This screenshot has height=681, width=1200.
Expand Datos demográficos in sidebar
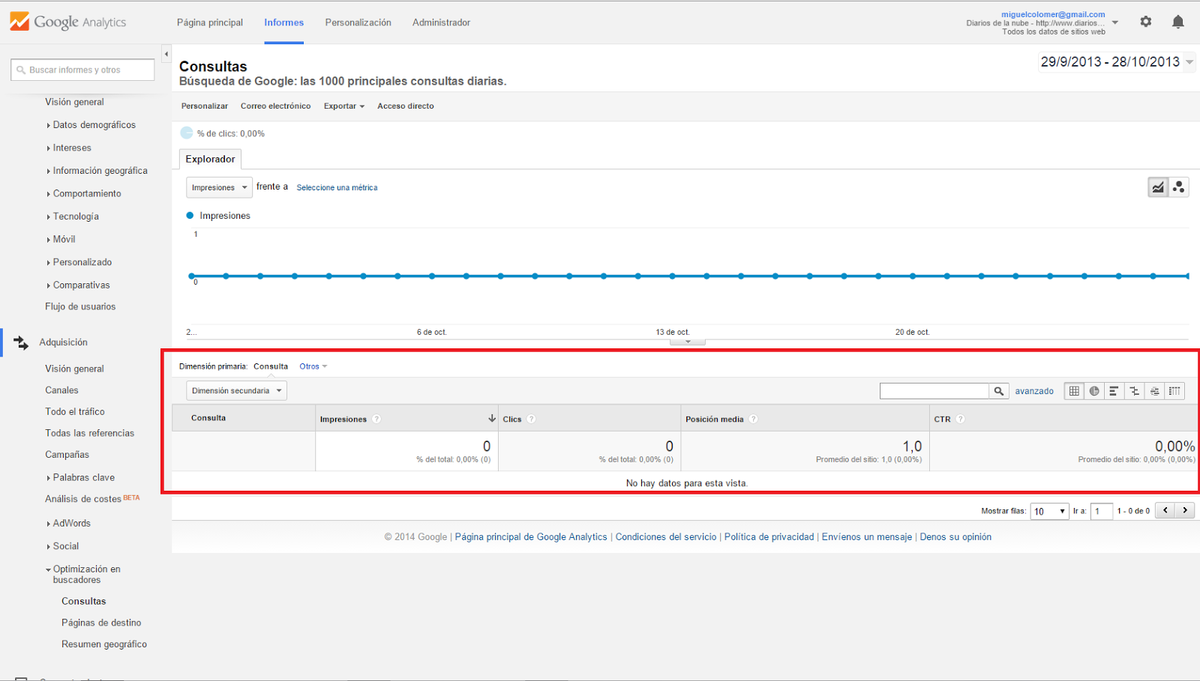(93, 125)
